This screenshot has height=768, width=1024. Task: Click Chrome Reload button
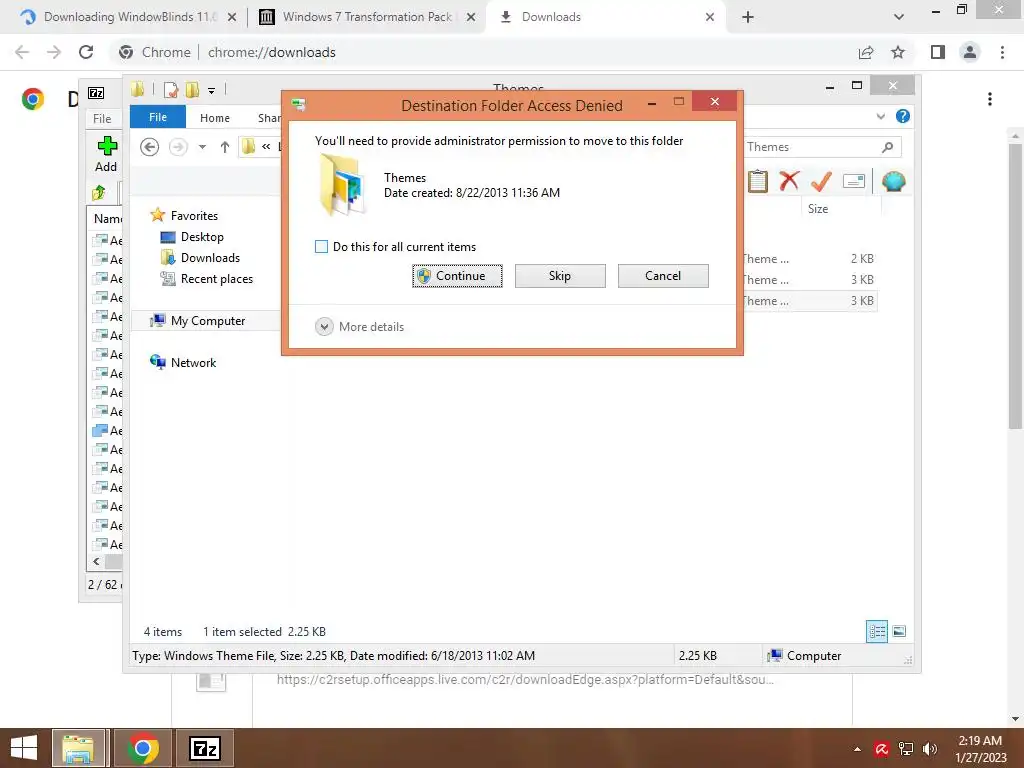click(86, 52)
